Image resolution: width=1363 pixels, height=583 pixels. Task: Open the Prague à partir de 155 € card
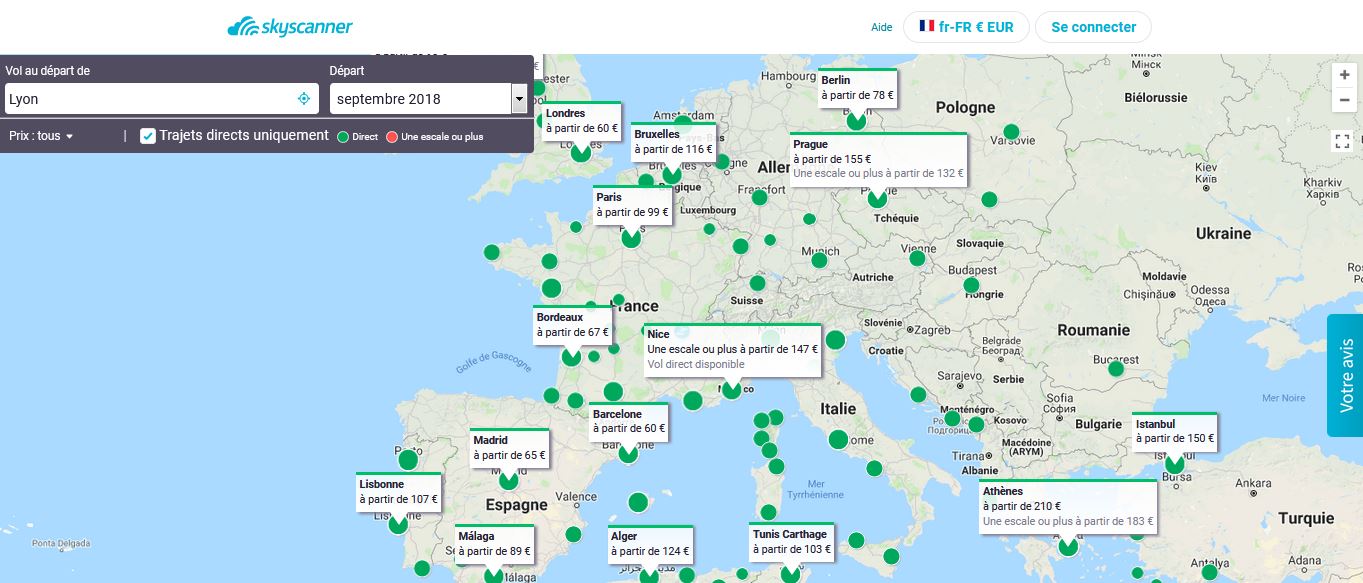tap(878, 159)
